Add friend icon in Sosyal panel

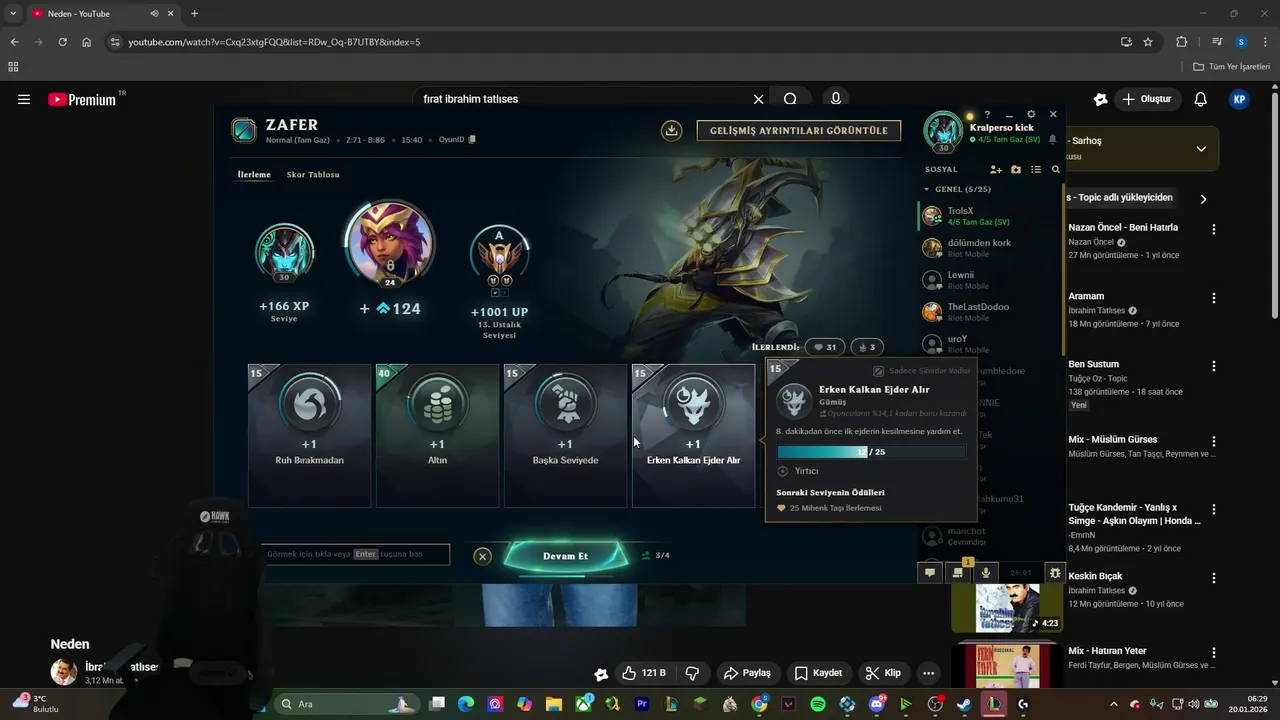point(995,170)
